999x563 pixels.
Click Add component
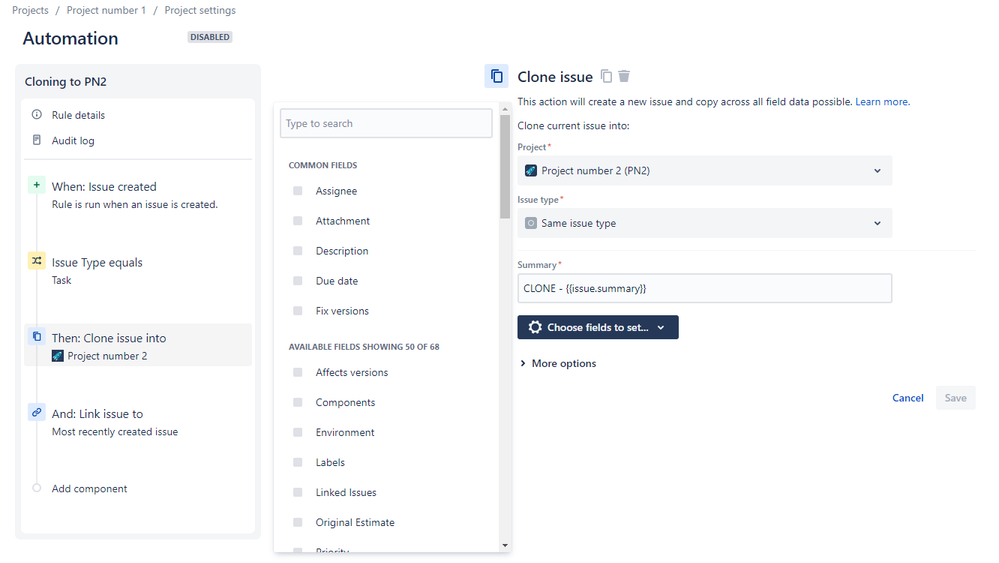pos(89,488)
